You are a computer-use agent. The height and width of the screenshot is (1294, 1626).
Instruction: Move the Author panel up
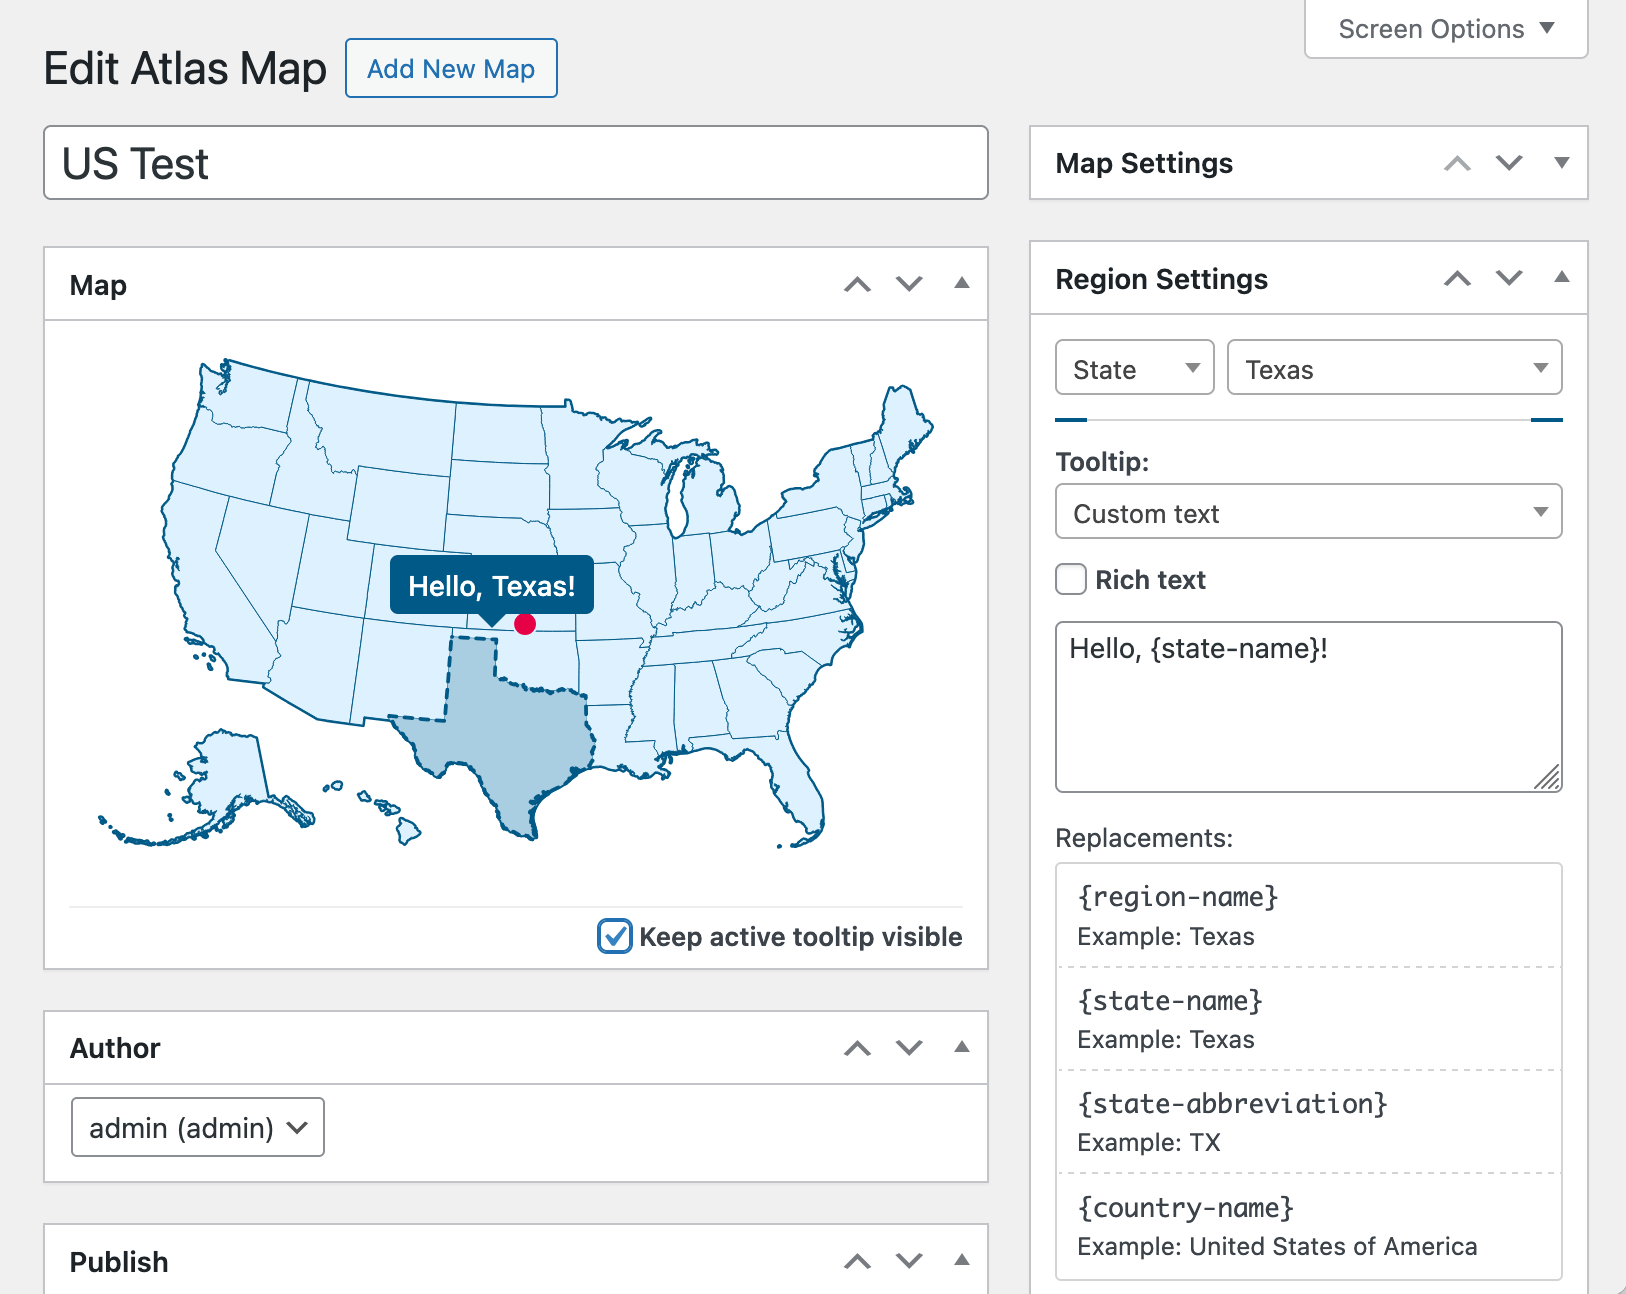857,1048
